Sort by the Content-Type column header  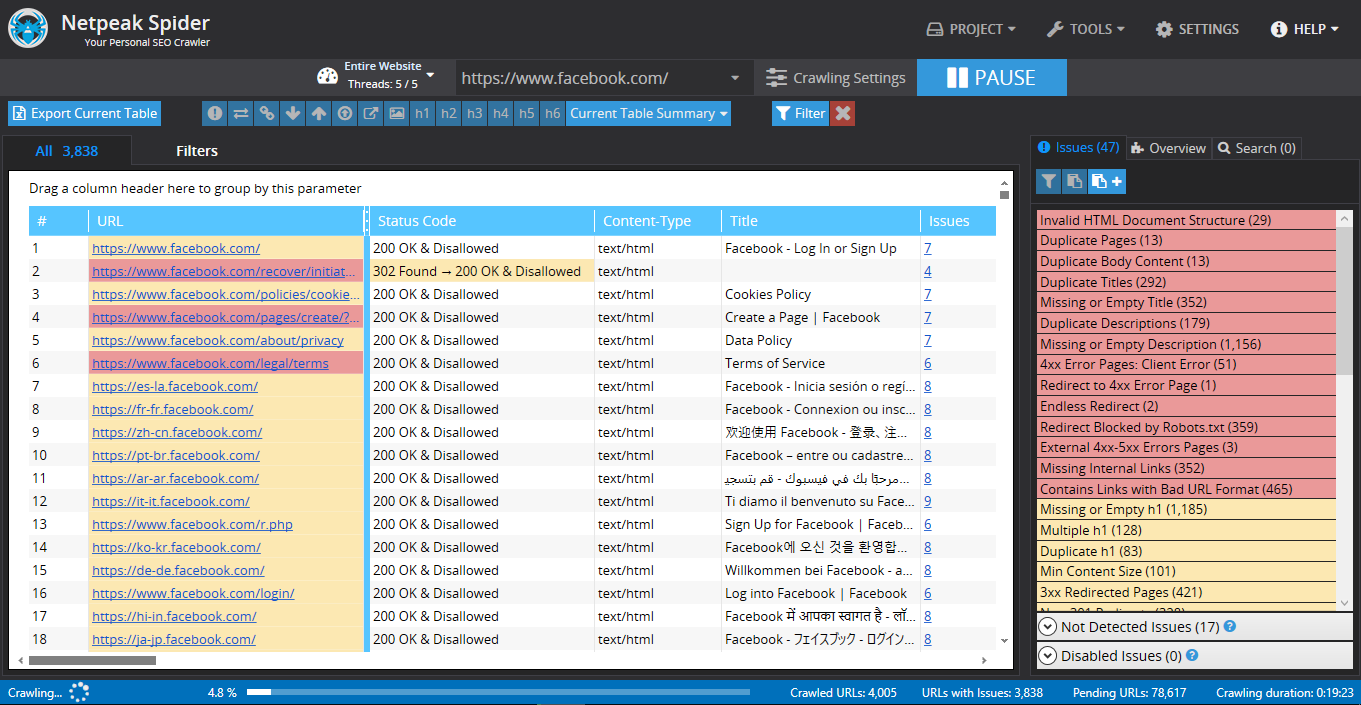point(658,221)
